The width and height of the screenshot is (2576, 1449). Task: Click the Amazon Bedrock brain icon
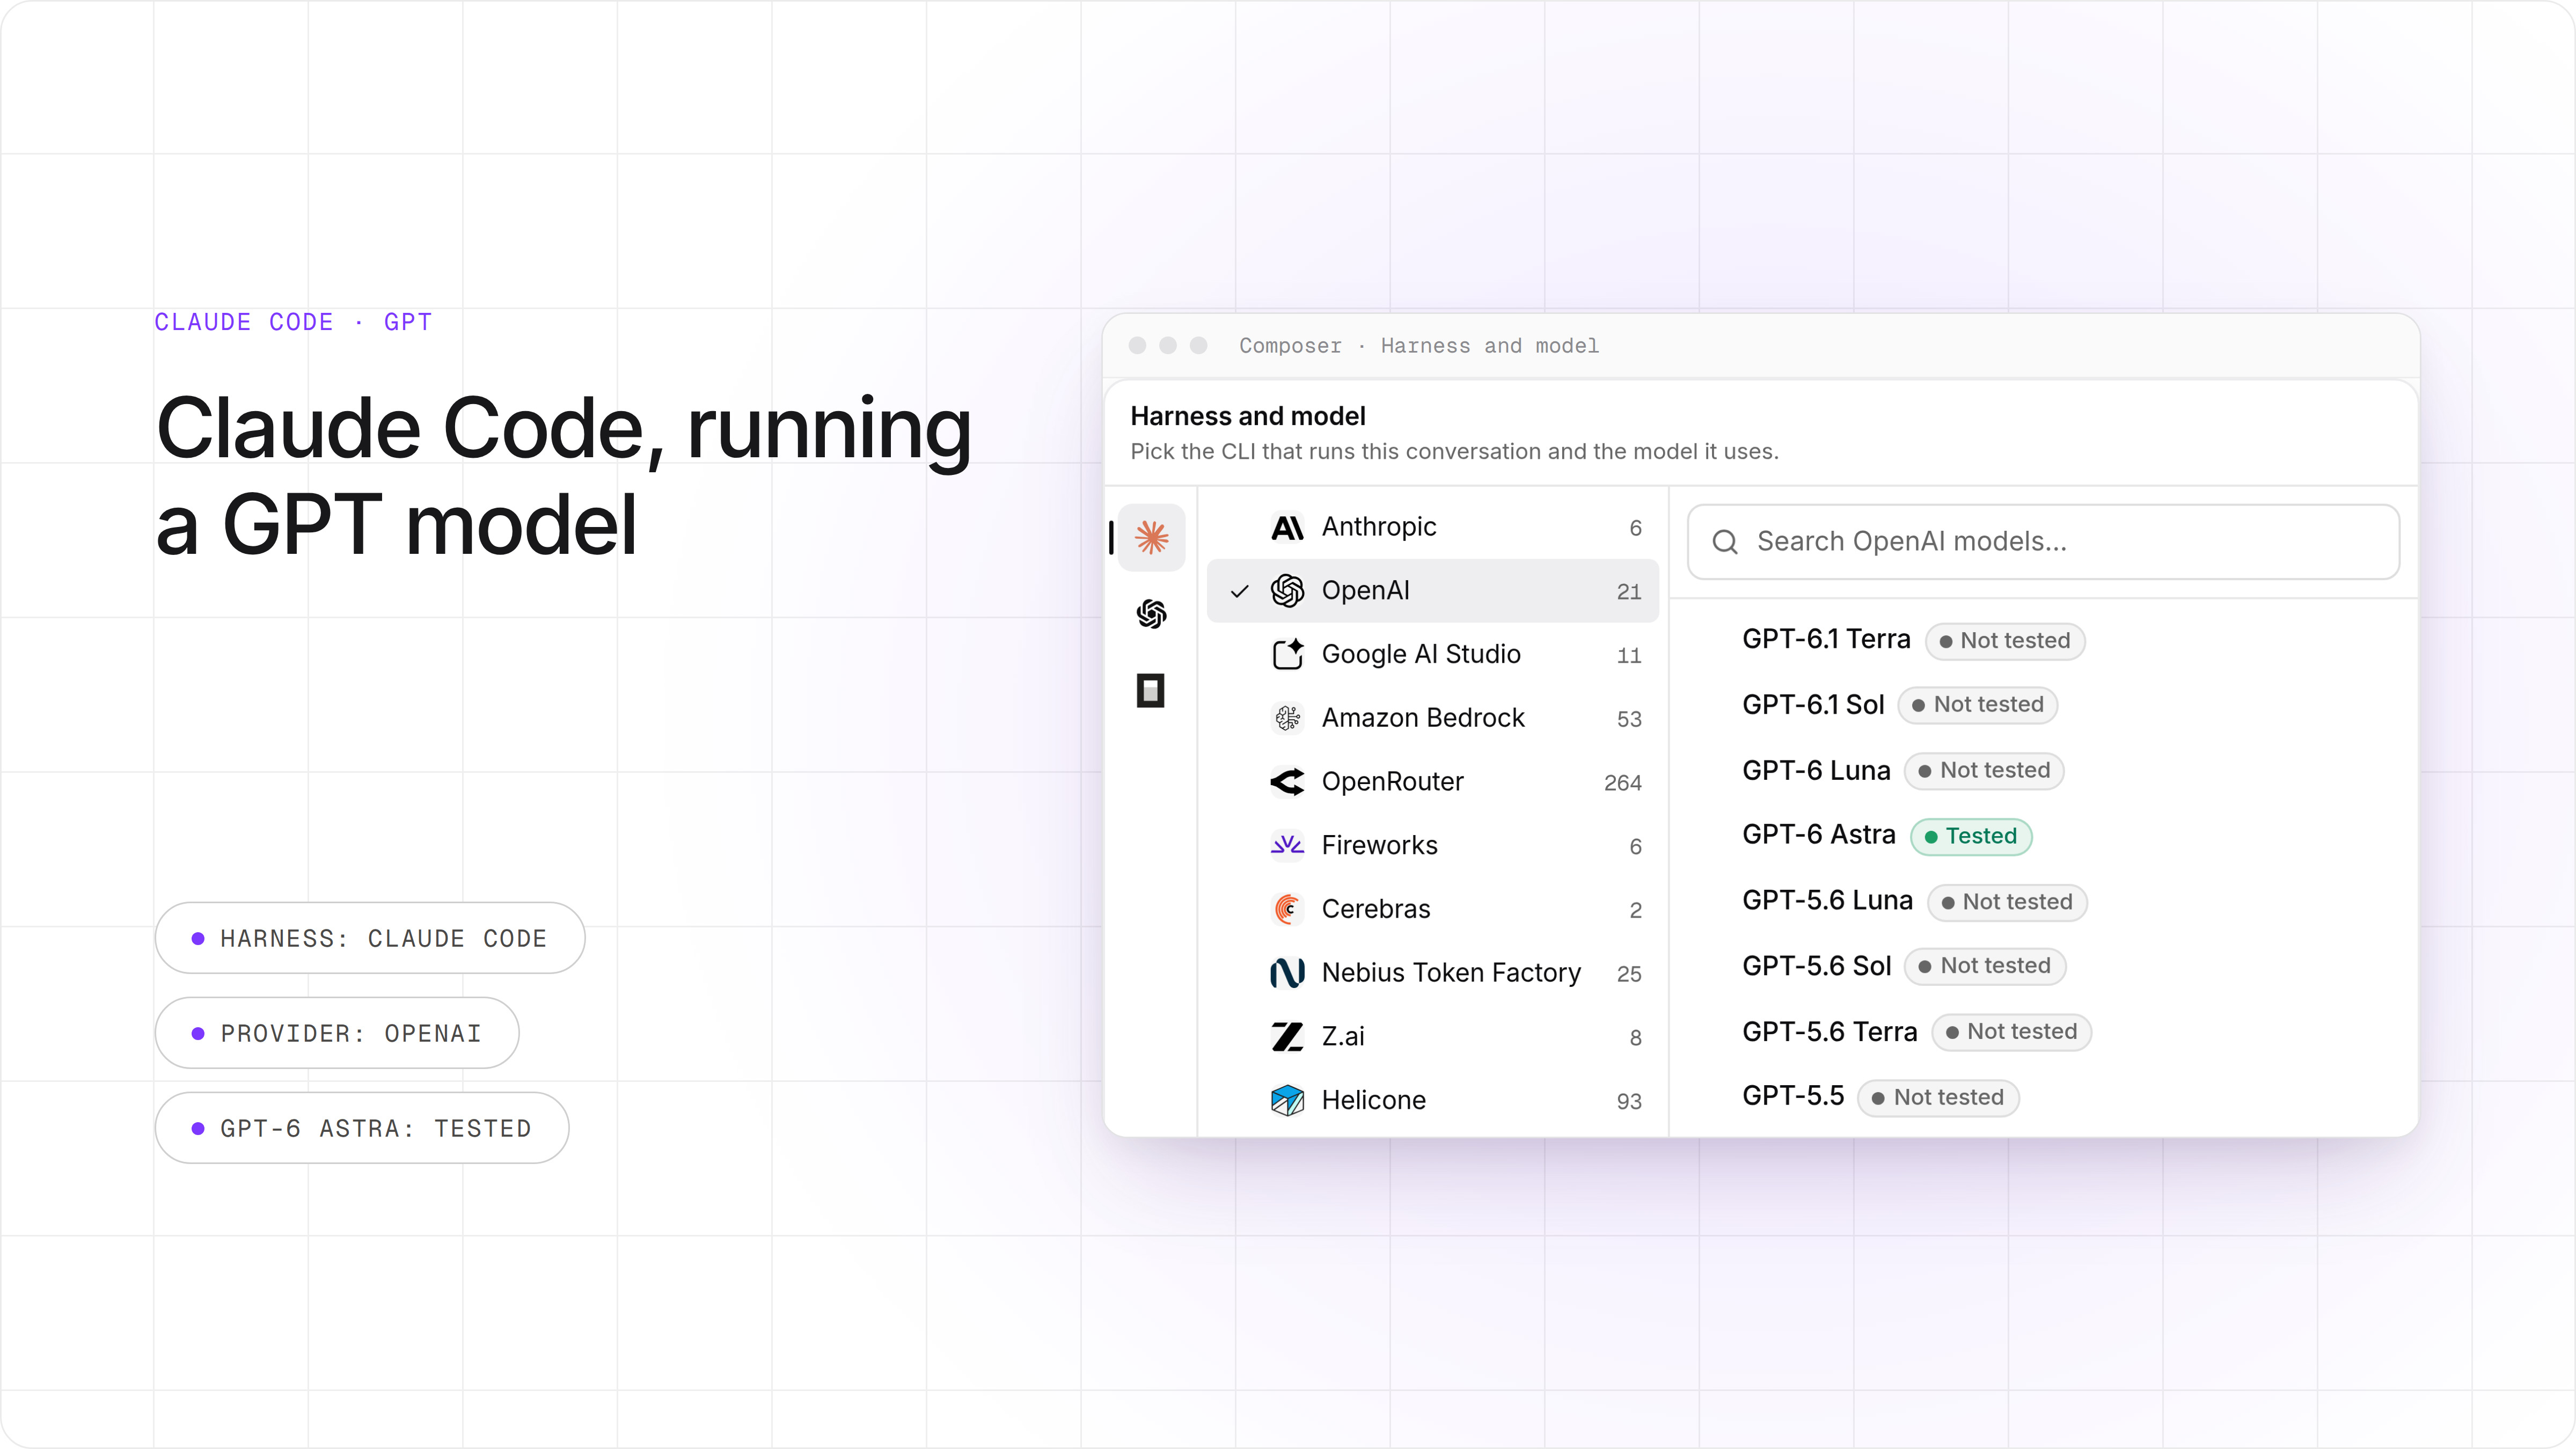coord(1287,718)
